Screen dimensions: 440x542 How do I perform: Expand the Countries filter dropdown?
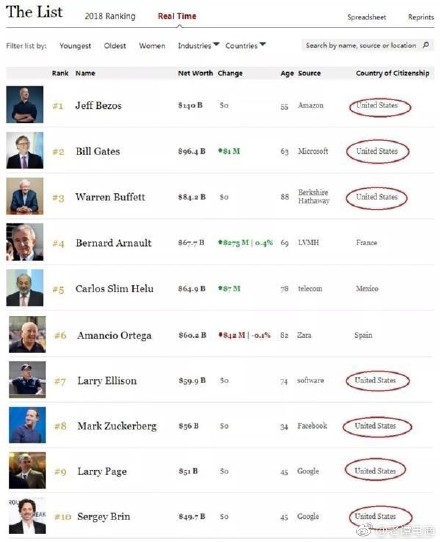tap(245, 46)
